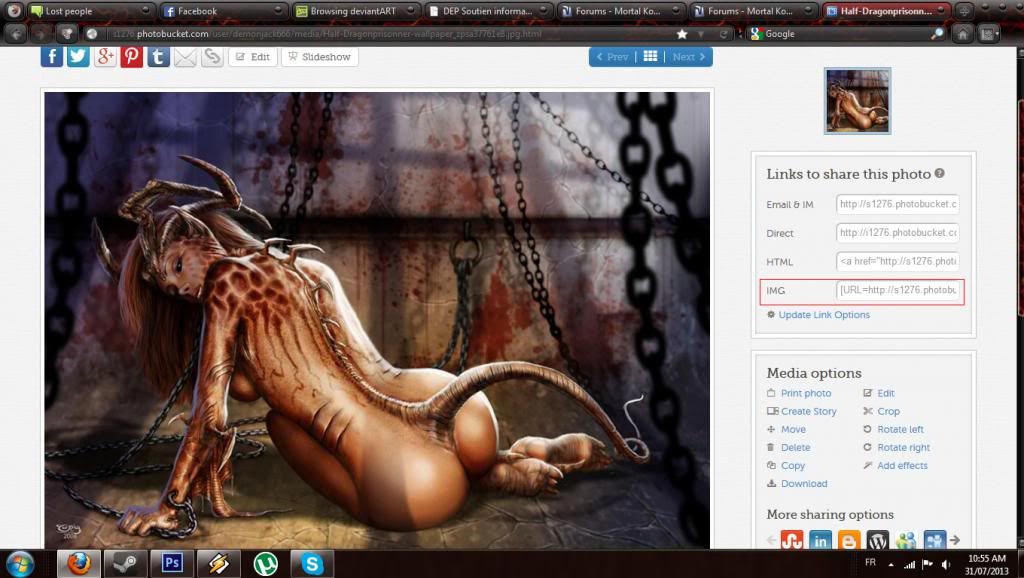Select the Direct link field
The width and height of the screenshot is (1024, 578).
coord(897,233)
